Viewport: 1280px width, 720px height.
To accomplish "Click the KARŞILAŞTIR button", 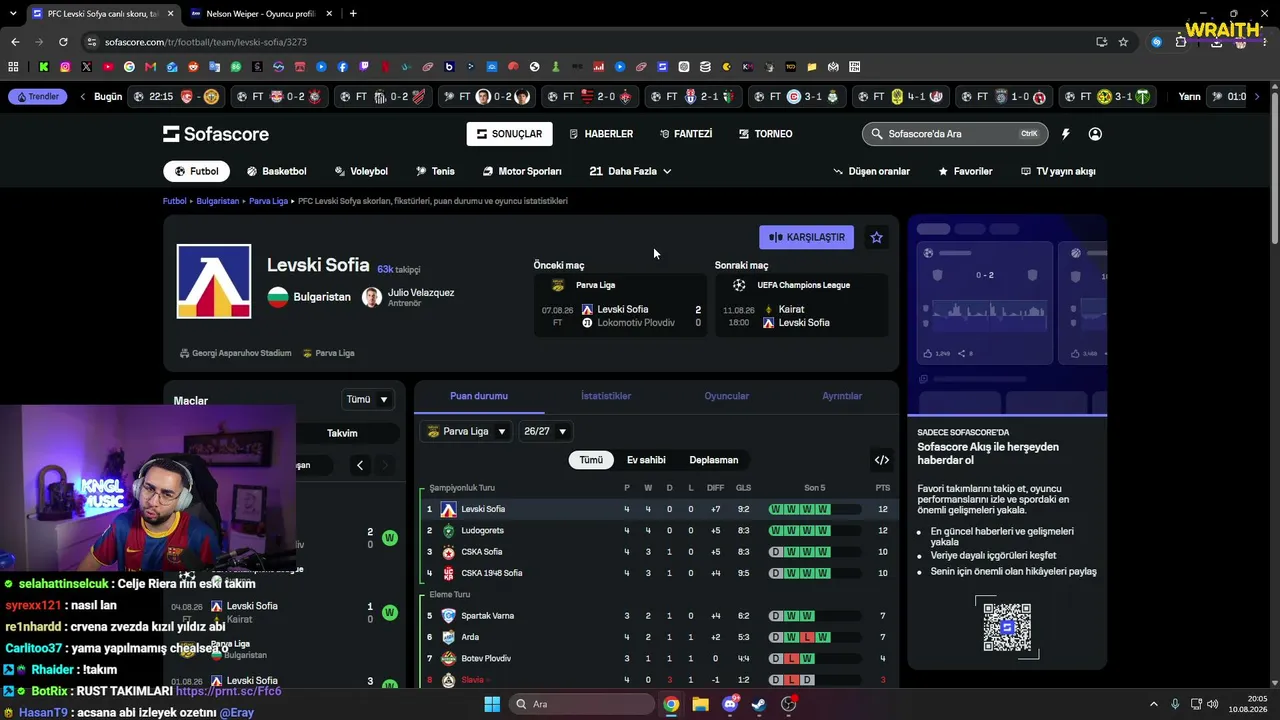I will pyautogui.click(x=806, y=237).
